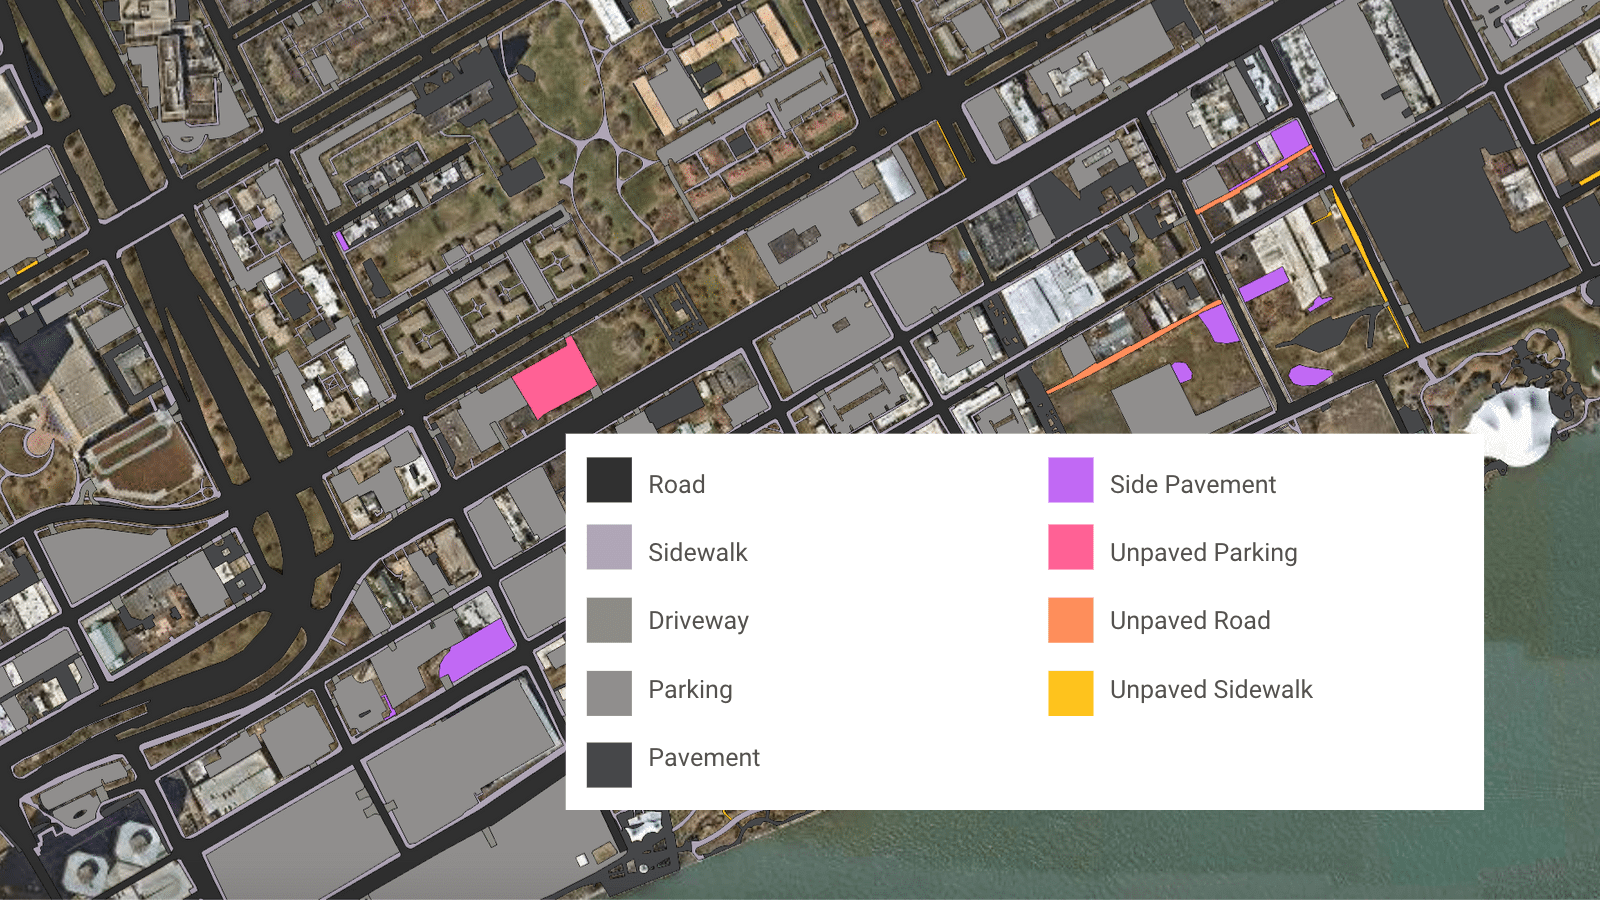Click the Pavement legend color swatch
1600x900 pixels.
(609, 765)
